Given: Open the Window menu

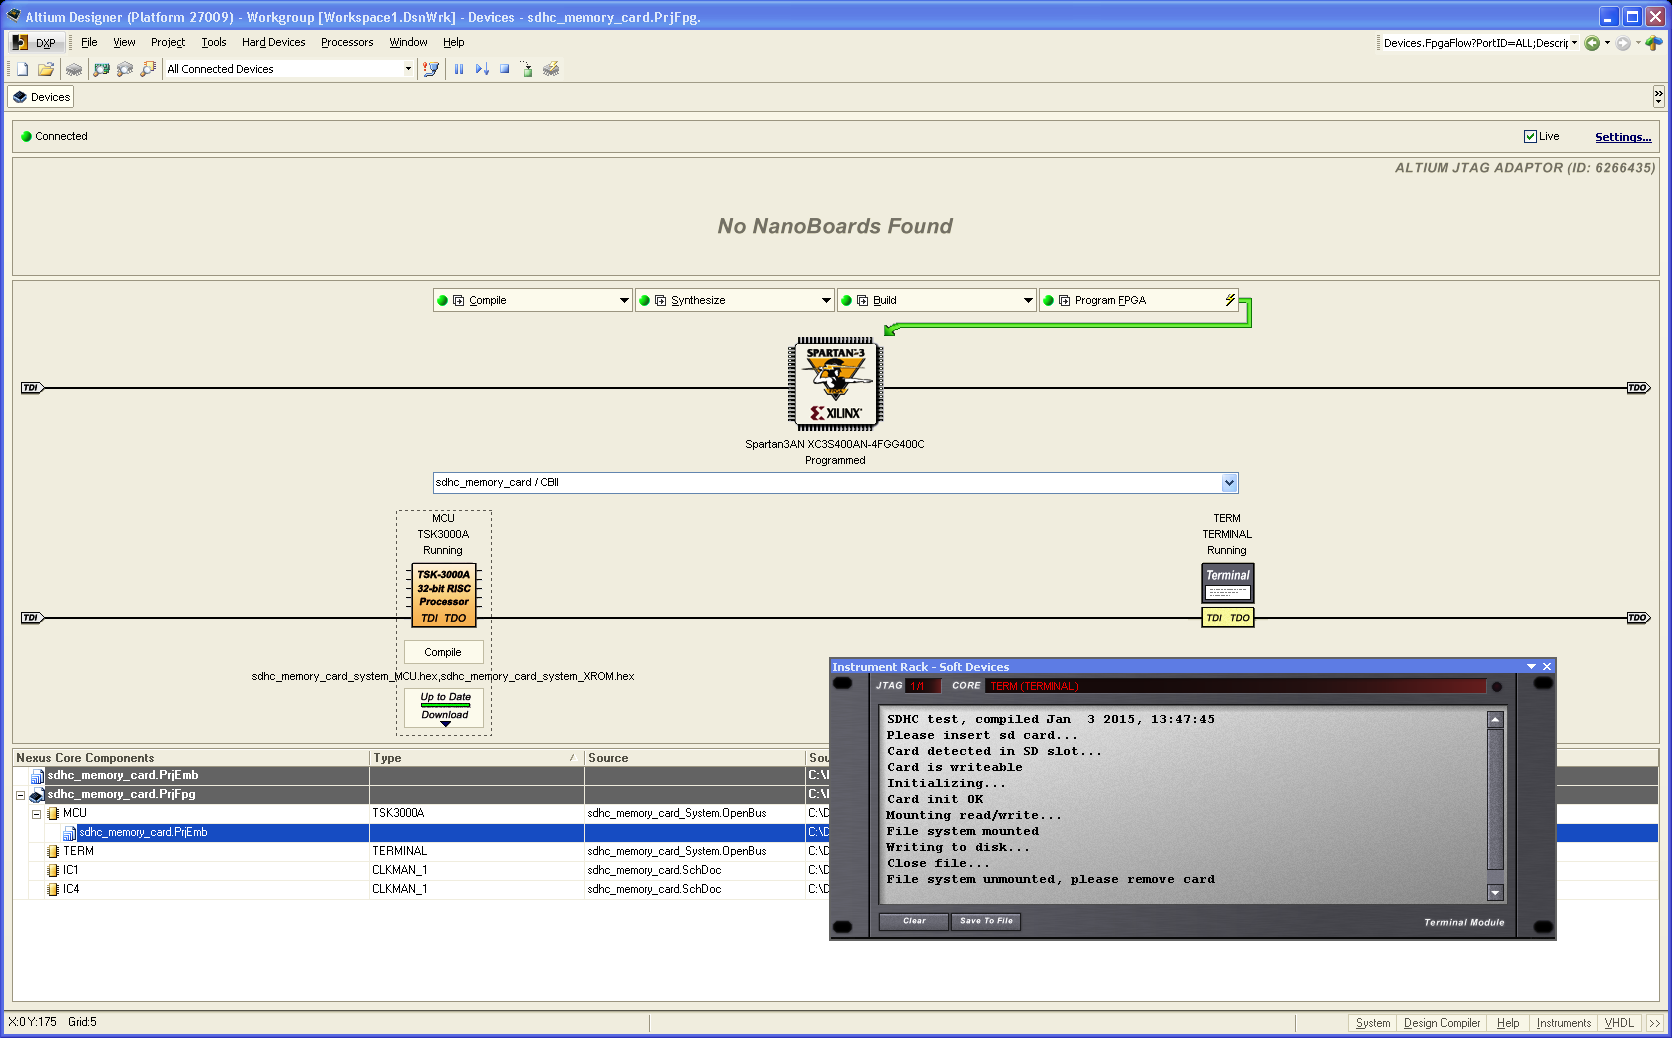Looking at the screenshot, I should [408, 42].
